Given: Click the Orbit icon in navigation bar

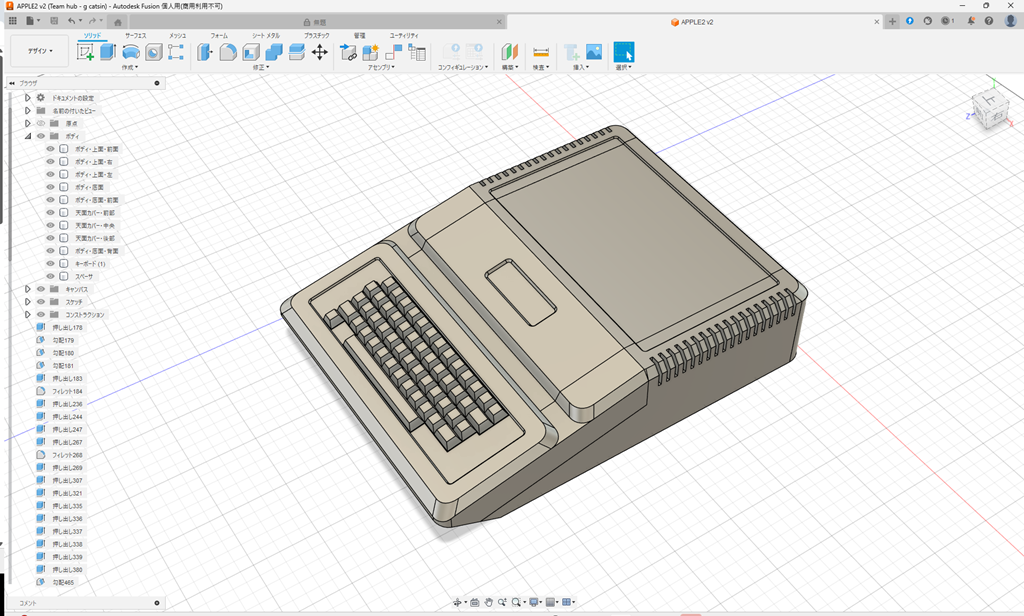Looking at the screenshot, I should [458, 602].
